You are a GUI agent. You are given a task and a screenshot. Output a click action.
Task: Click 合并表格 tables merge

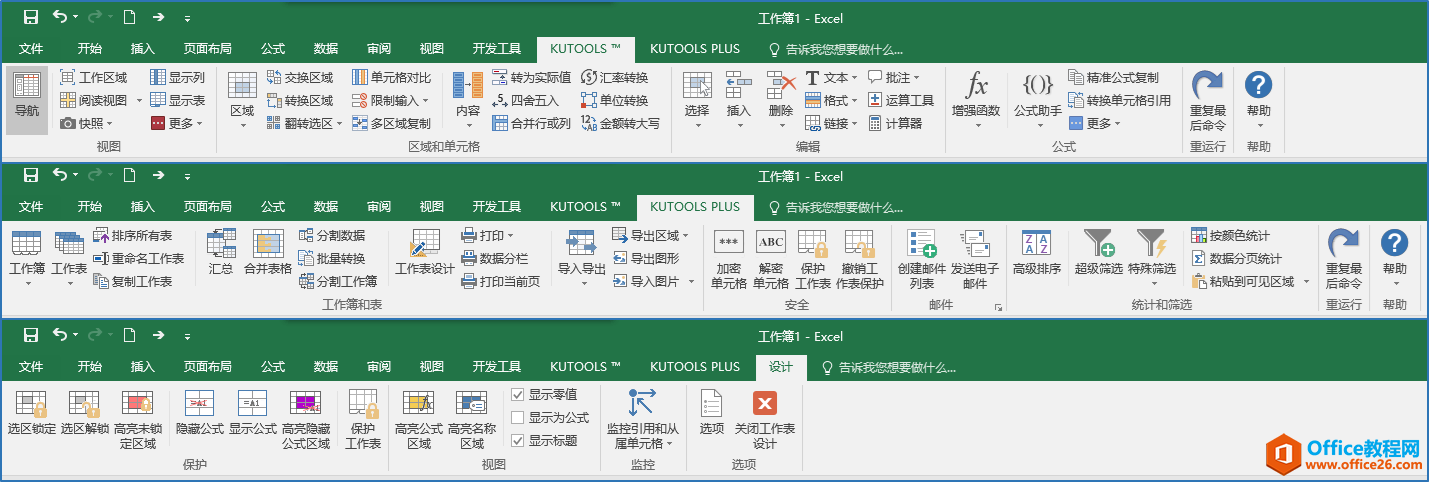(x=268, y=252)
